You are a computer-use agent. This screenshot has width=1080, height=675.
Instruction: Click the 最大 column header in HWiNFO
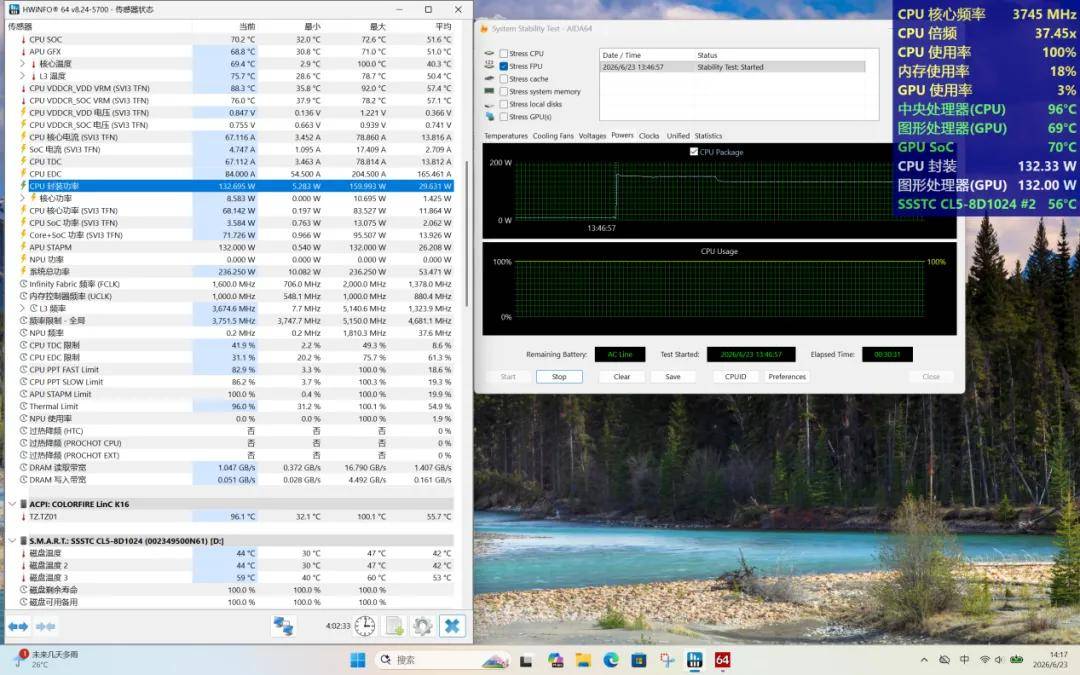pyautogui.click(x=377, y=26)
